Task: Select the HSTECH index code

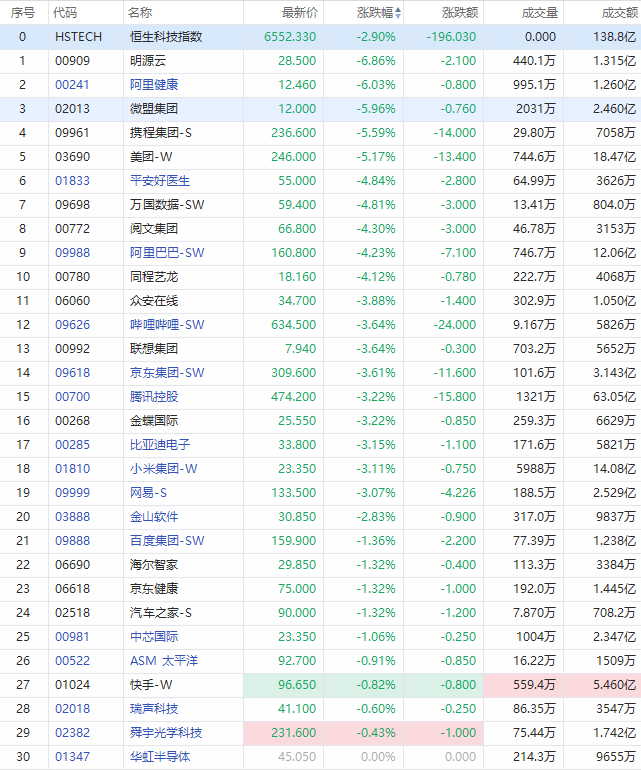Action: [78, 37]
